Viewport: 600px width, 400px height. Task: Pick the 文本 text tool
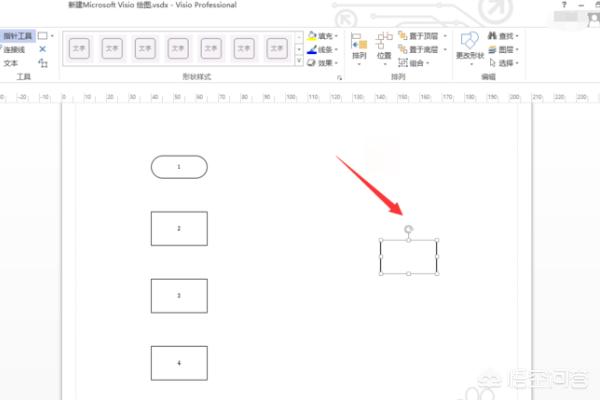click(x=11, y=63)
